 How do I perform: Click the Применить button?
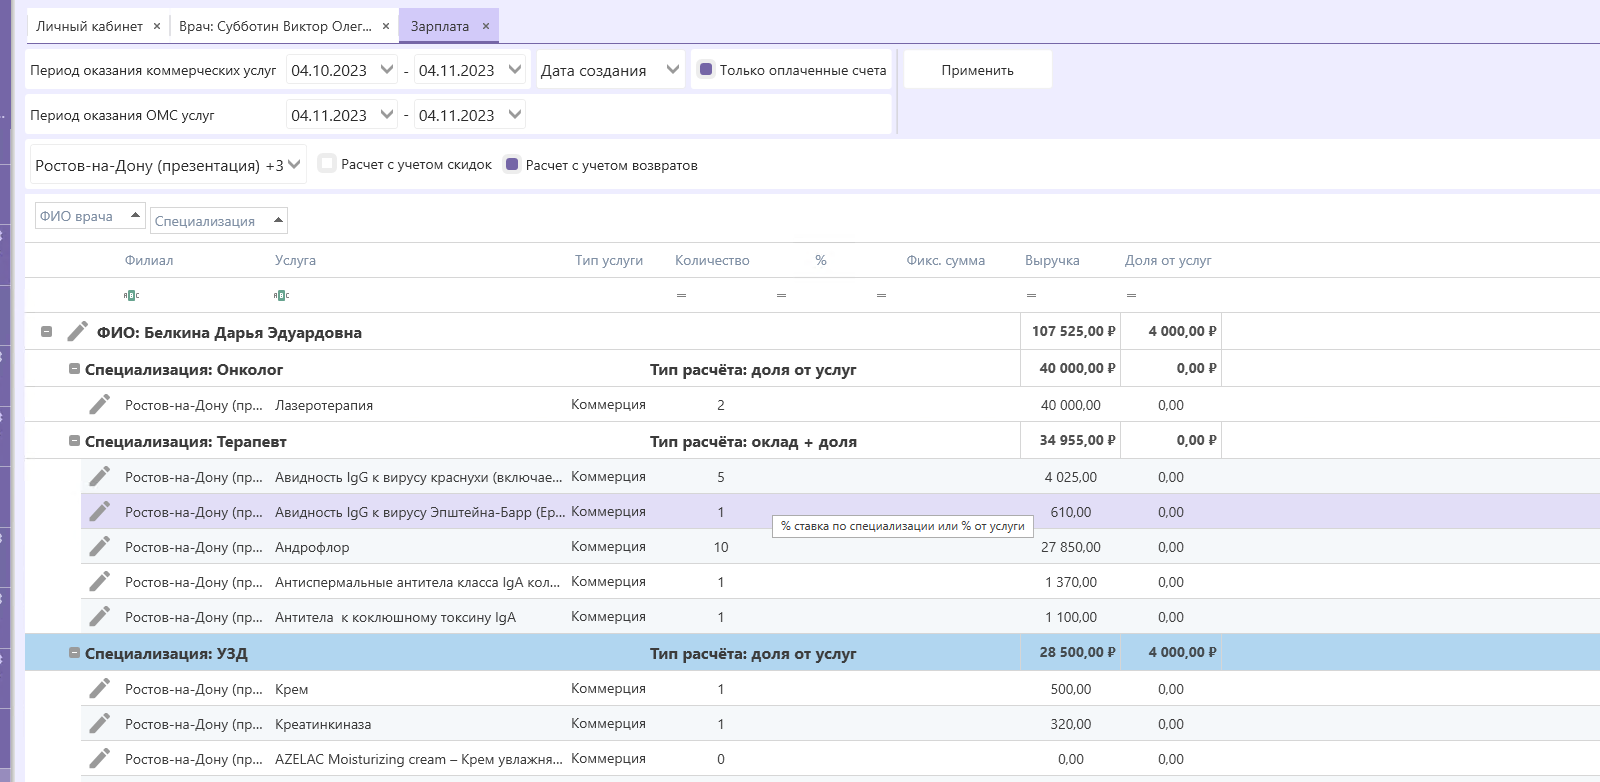pos(977,70)
